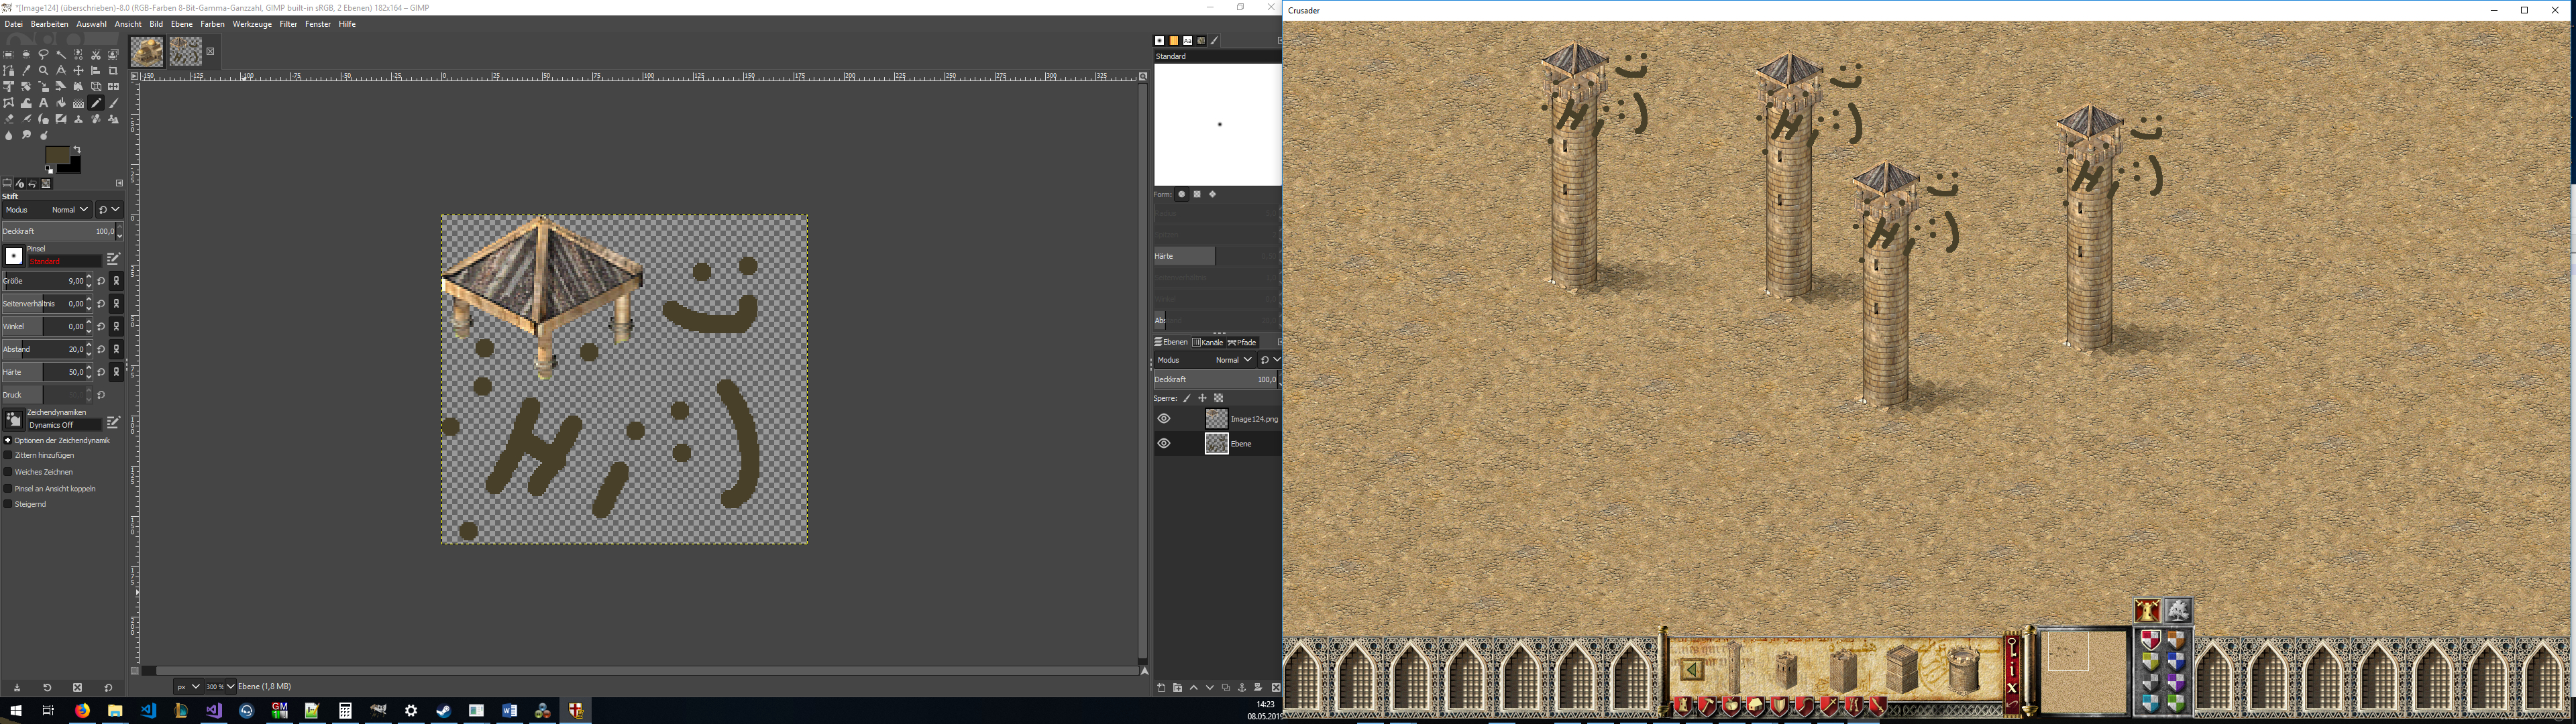The image size is (2576, 724).
Task: Delete the selected layer
Action: [x=1275, y=688]
